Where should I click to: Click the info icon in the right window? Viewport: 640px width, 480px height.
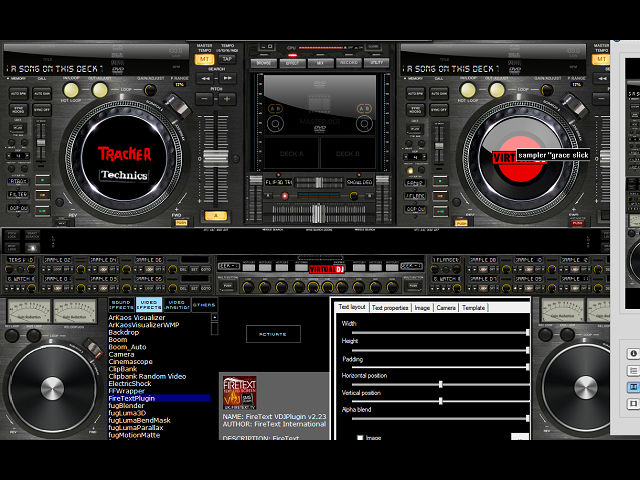pos(633,353)
